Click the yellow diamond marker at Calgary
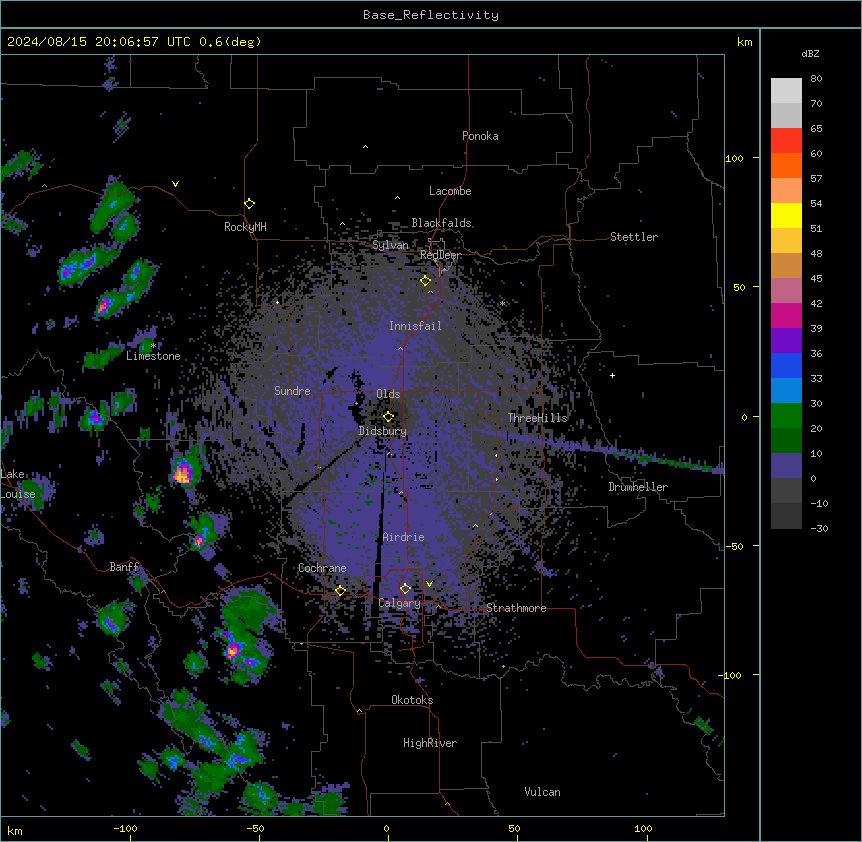The width and height of the screenshot is (862, 842). (x=405, y=589)
